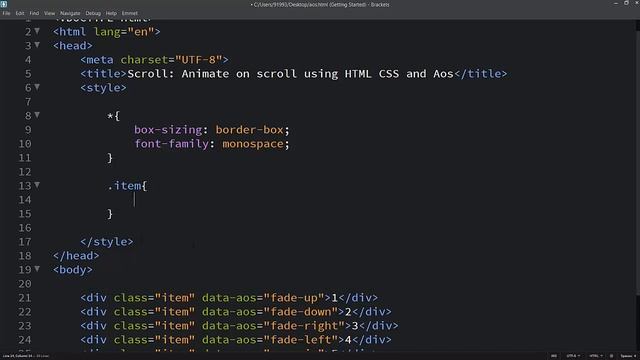Click the cursor position info in status bar
The width and height of the screenshot is (640, 360).
tap(25, 356)
